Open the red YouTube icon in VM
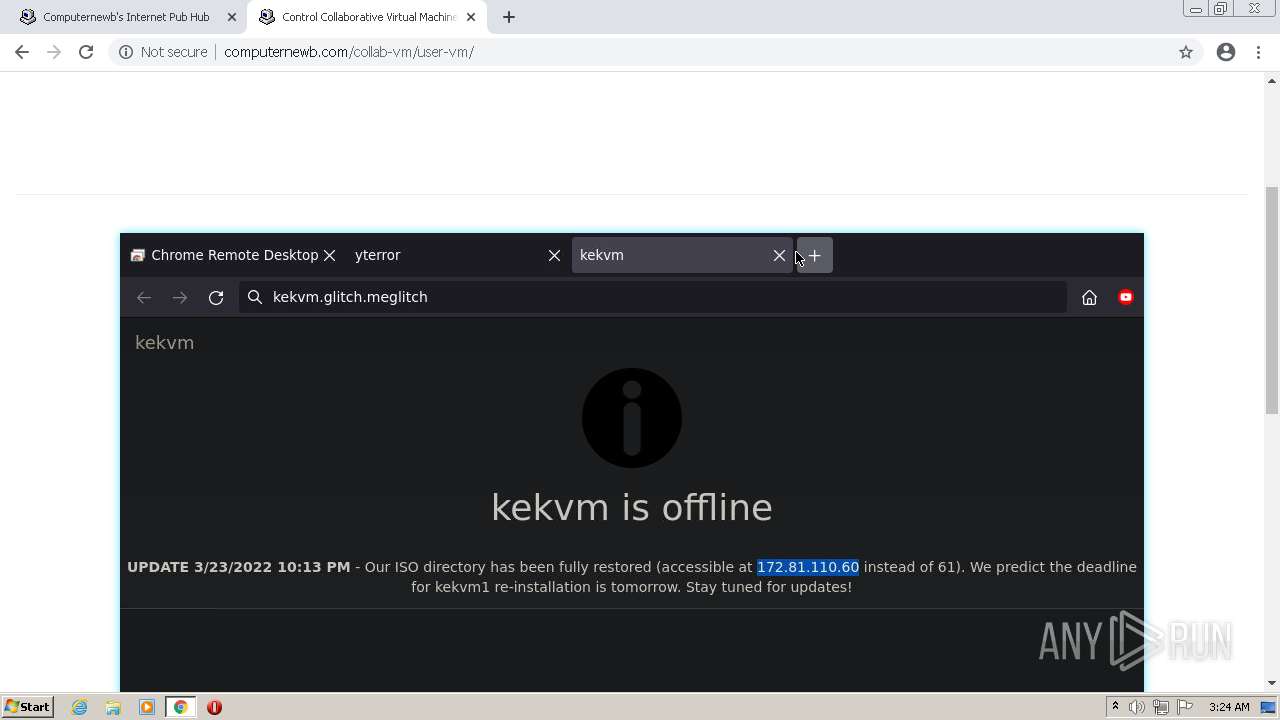The height and width of the screenshot is (720, 1280). (x=1125, y=297)
